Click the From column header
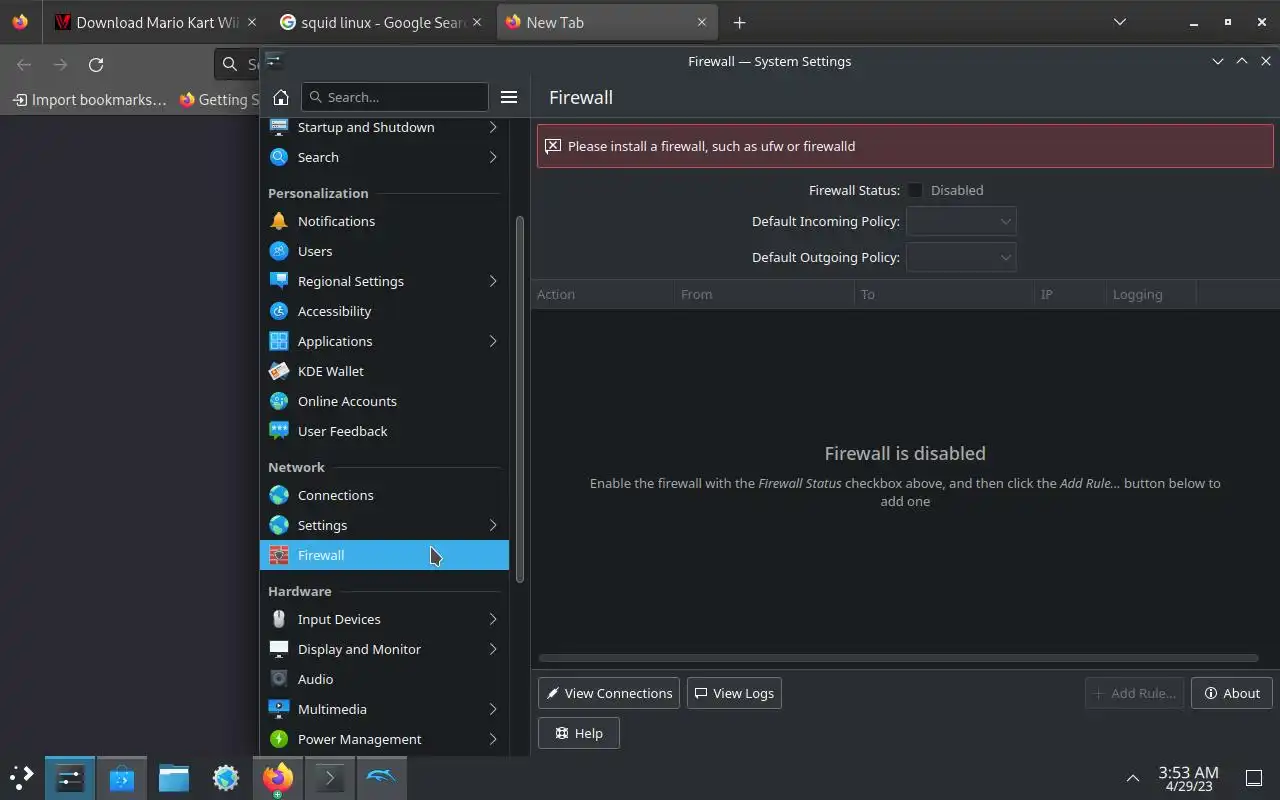The width and height of the screenshot is (1280, 800). pyautogui.click(x=764, y=294)
